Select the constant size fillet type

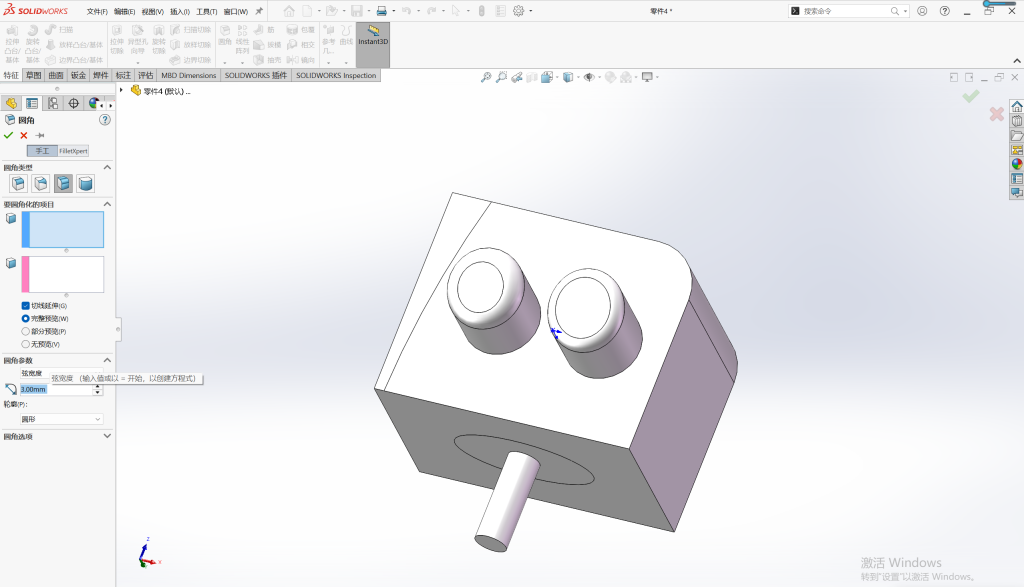18,183
